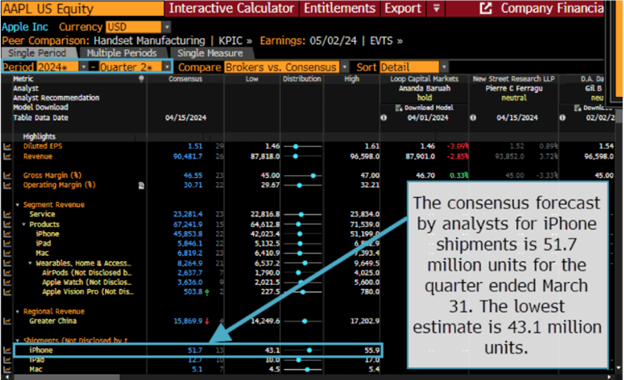Image resolution: width=624 pixels, height=380 pixels.
Task: Click the pin icon in Metric header
Action: click(141, 79)
